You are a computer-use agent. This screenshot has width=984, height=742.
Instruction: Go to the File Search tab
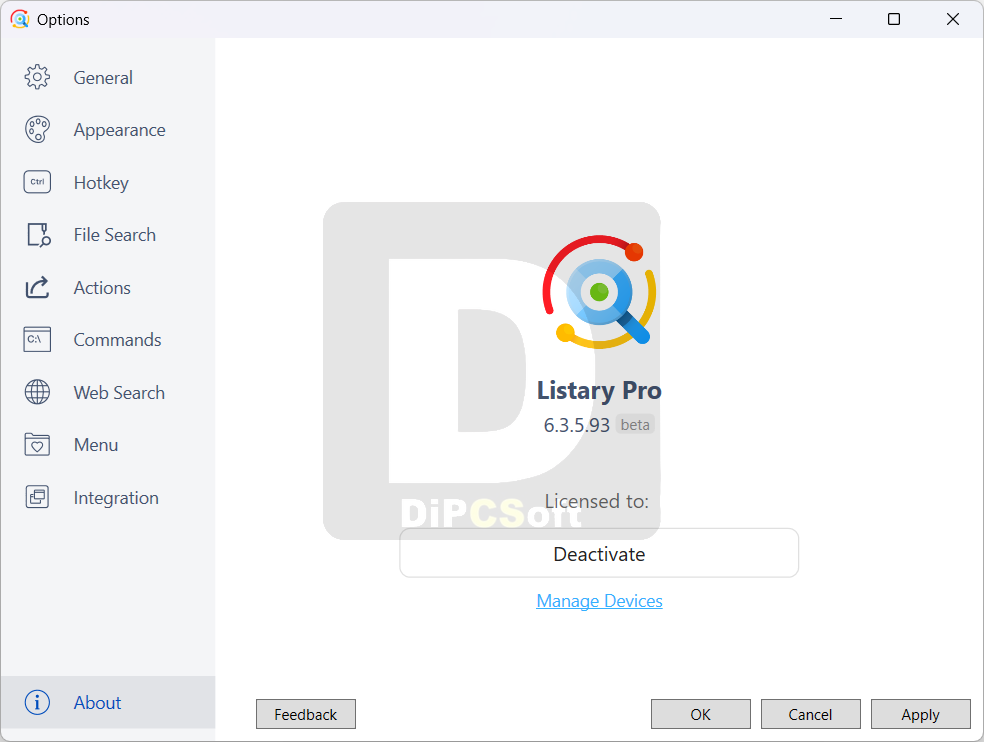click(x=108, y=235)
